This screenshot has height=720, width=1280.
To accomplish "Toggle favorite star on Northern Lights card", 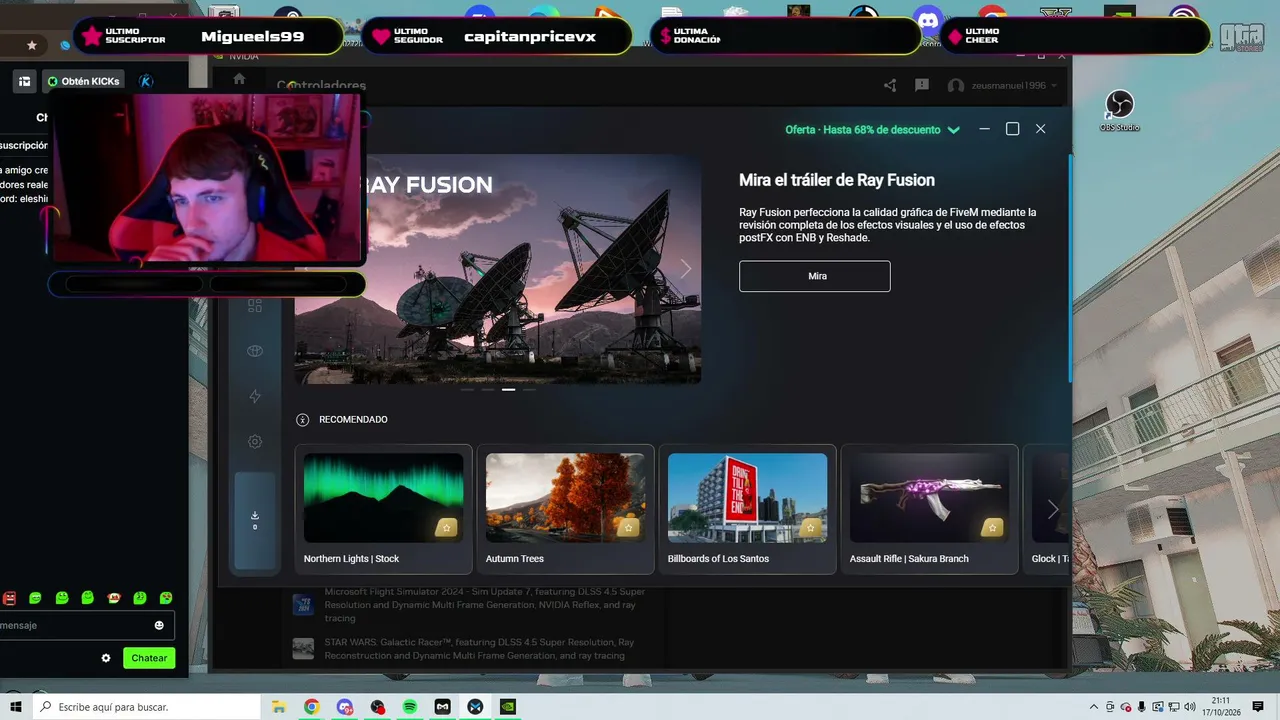I will click(x=446, y=527).
